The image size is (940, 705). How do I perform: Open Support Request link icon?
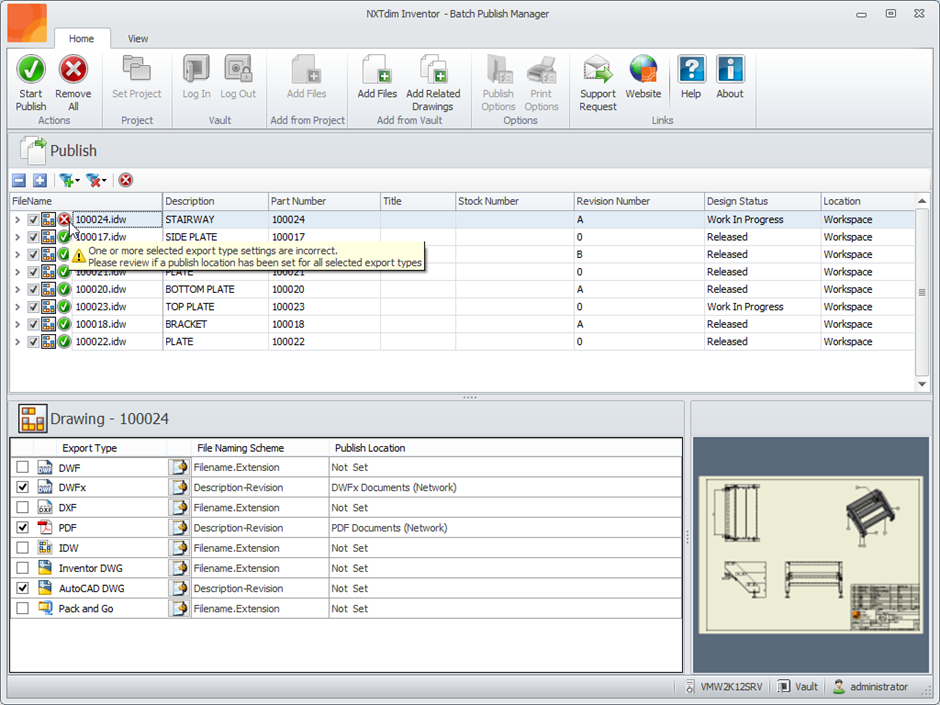(x=598, y=70)
